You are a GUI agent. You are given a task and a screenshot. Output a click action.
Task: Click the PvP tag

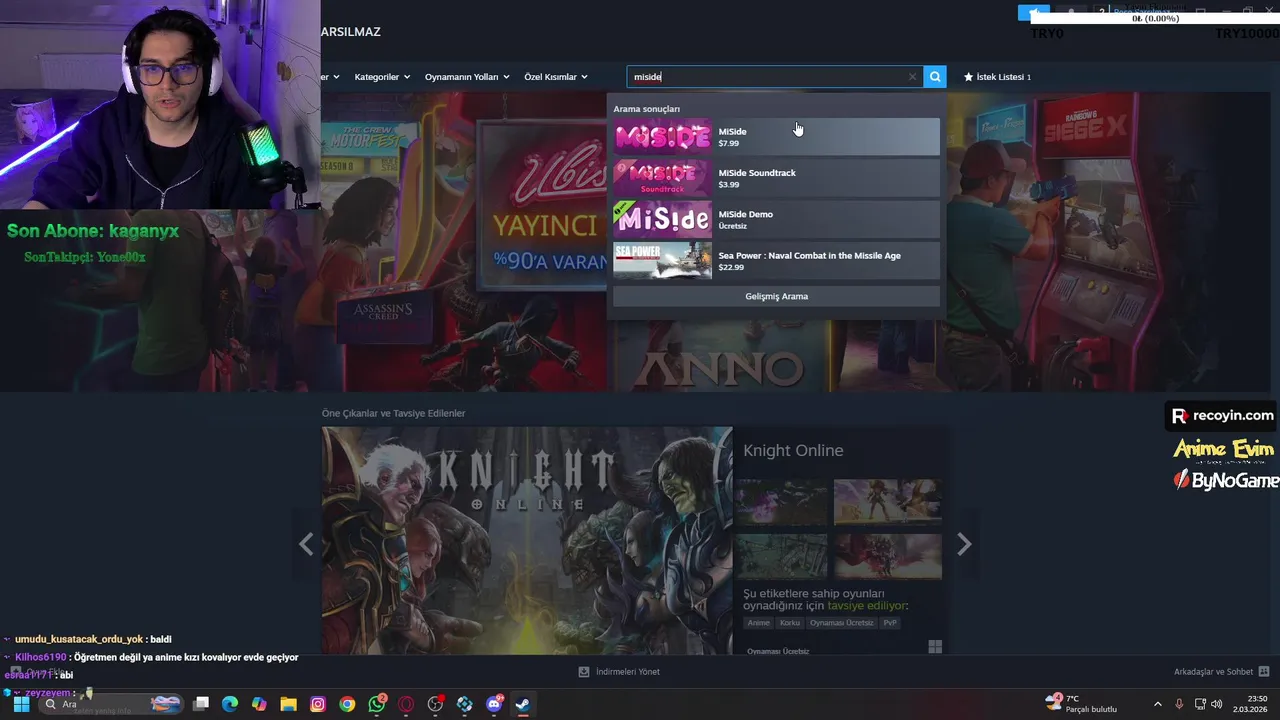(x=890, y=623)
